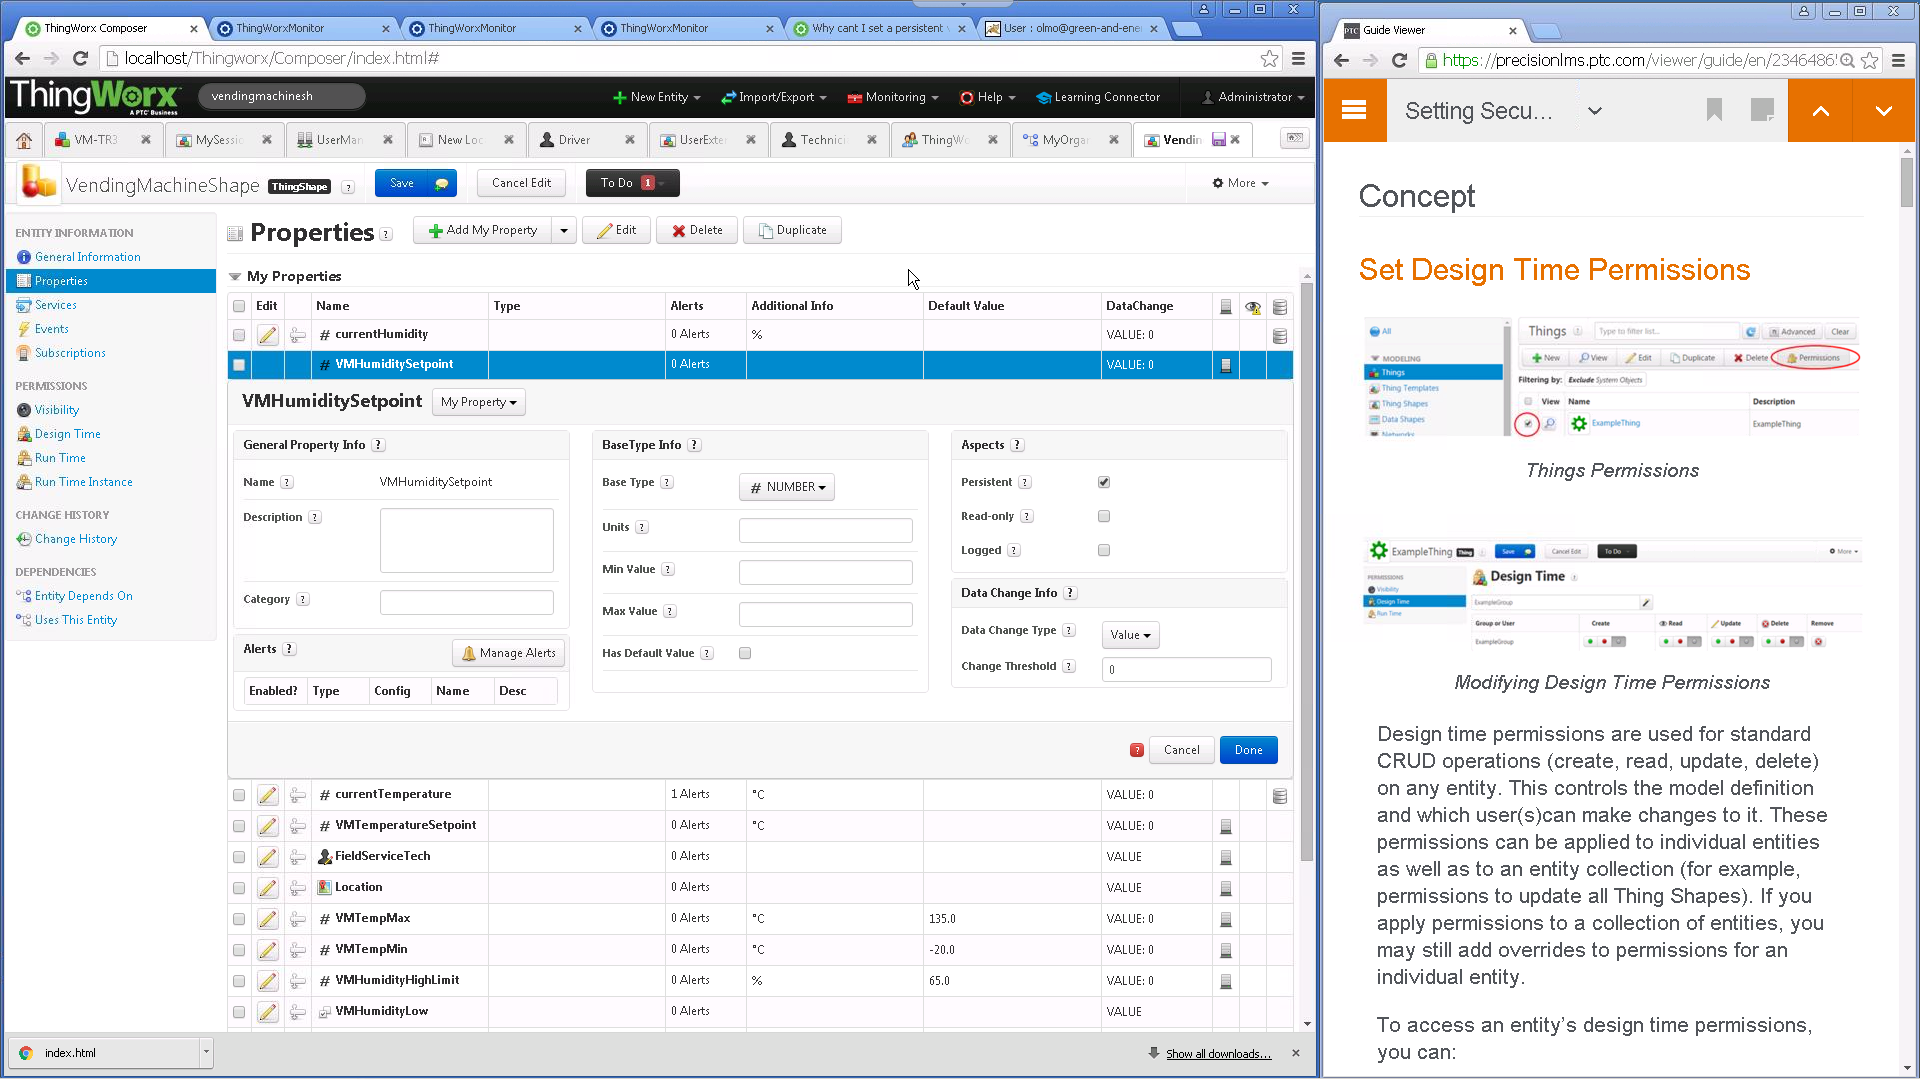Click help icon beside Persistent aspect

[x=1025, y=482]
